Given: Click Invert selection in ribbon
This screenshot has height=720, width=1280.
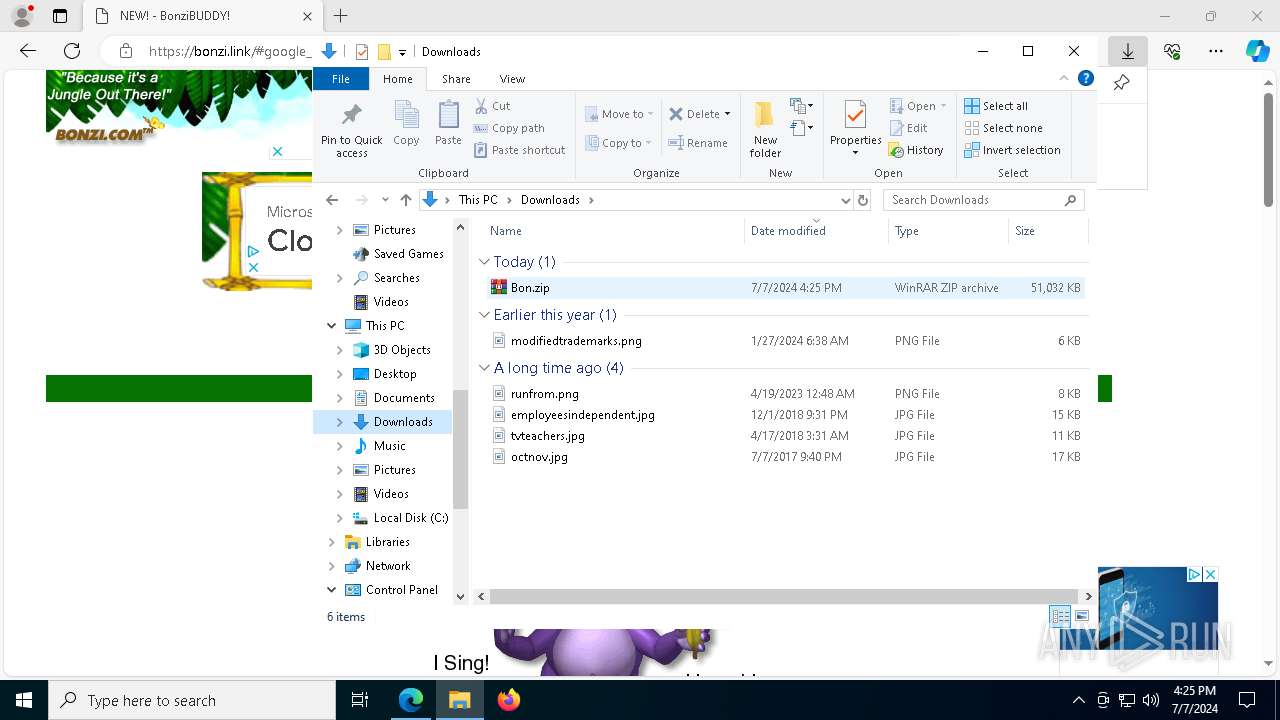Looking at the screenshot, I should (x=1012, y=150).
